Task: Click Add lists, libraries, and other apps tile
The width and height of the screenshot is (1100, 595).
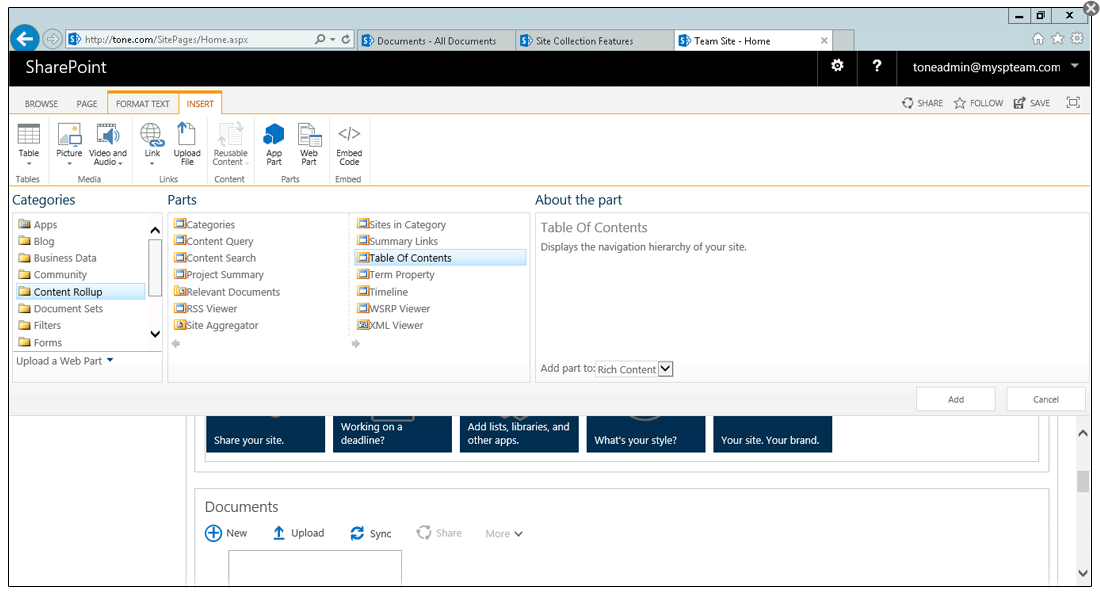Action: click(x=519, y=434)
